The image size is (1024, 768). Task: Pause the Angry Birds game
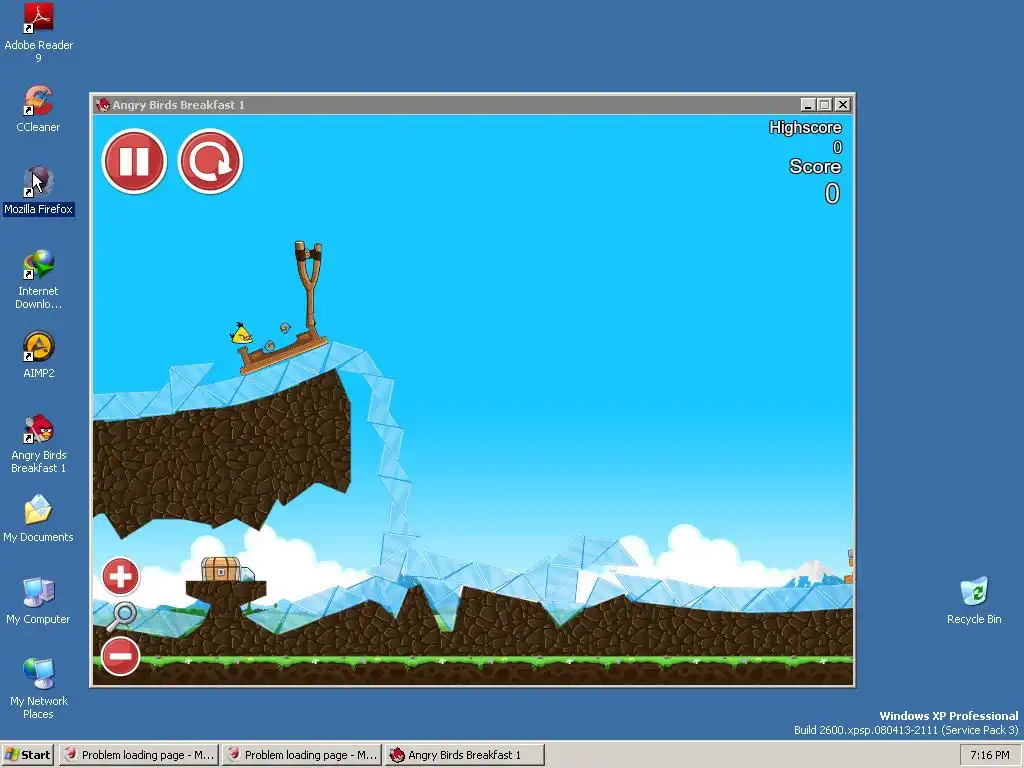point(135,161)
